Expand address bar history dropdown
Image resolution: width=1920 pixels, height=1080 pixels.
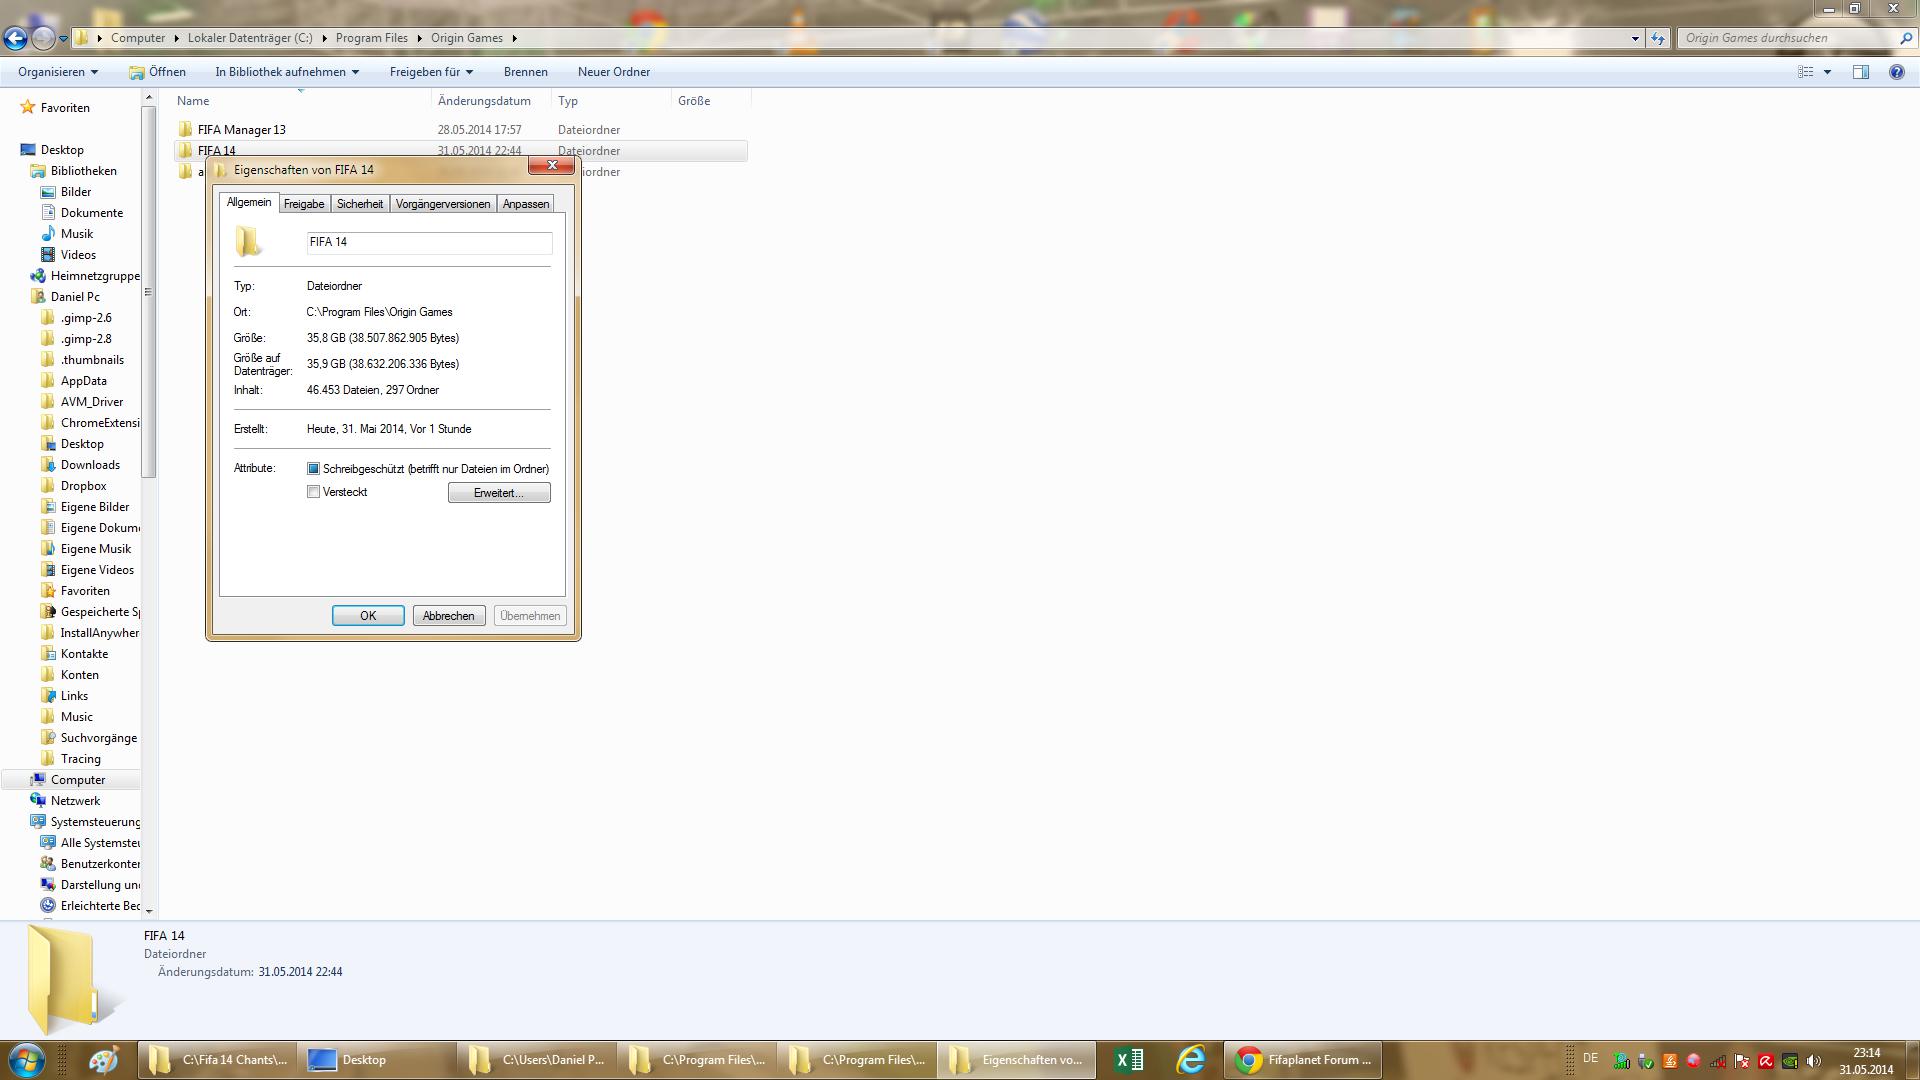1635,38
